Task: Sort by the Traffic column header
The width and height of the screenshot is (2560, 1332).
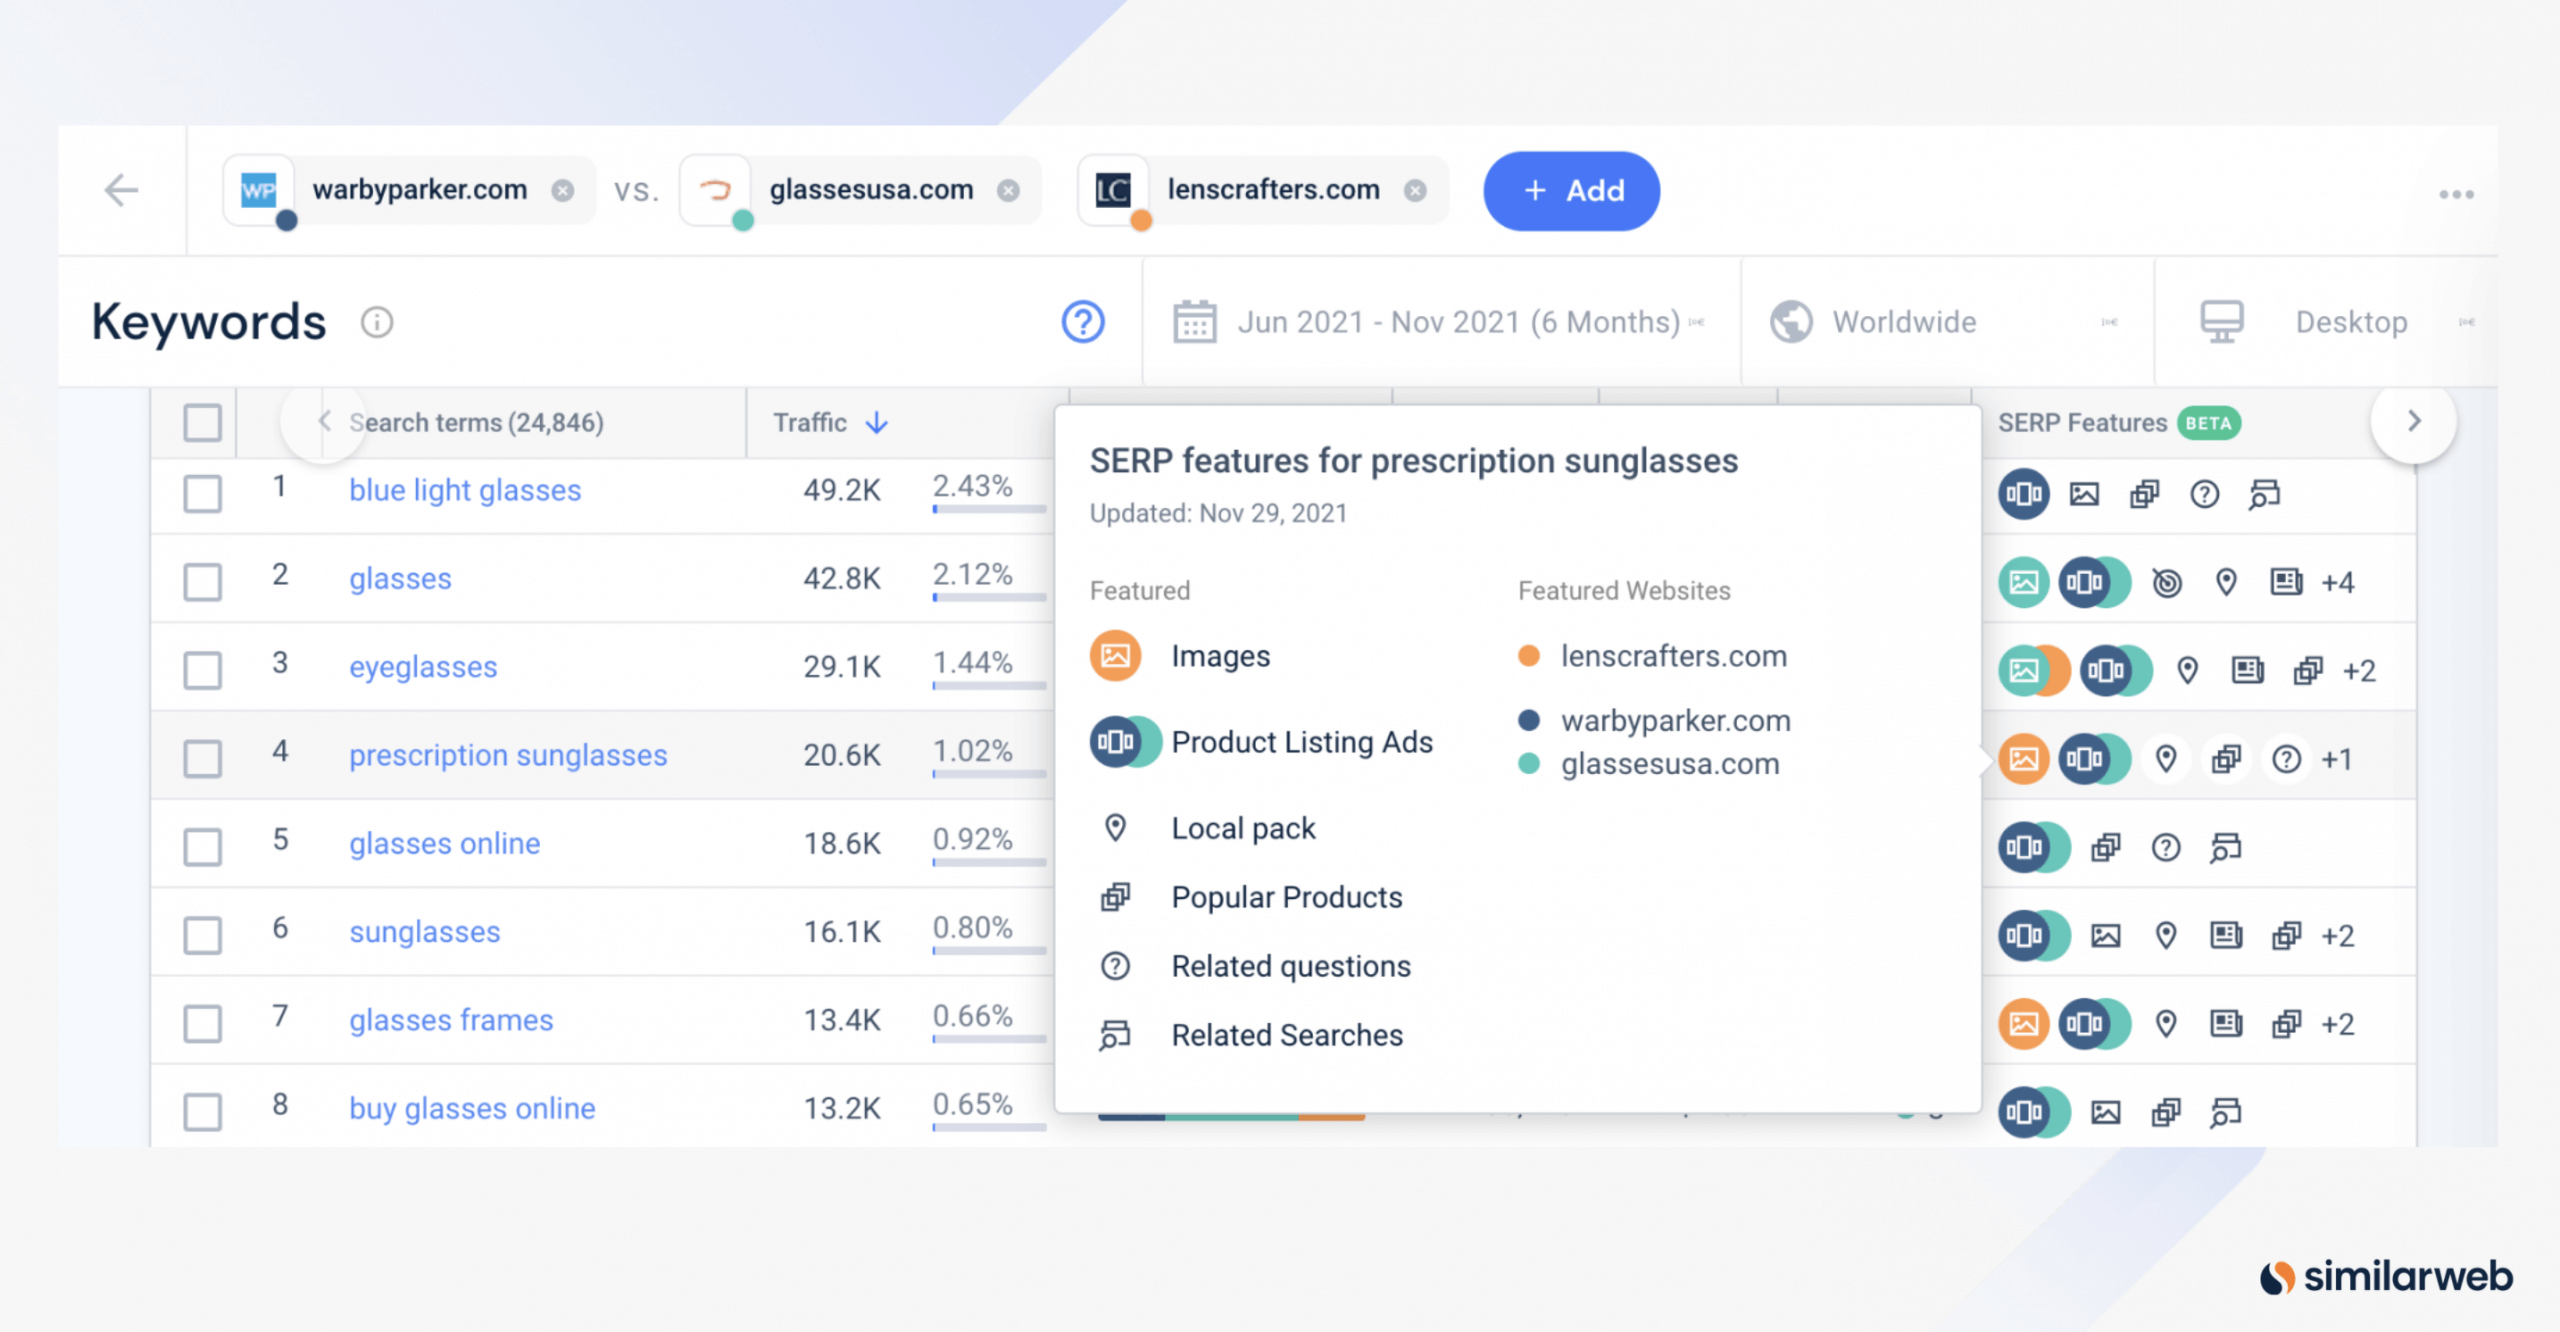Action: (830, 422)
